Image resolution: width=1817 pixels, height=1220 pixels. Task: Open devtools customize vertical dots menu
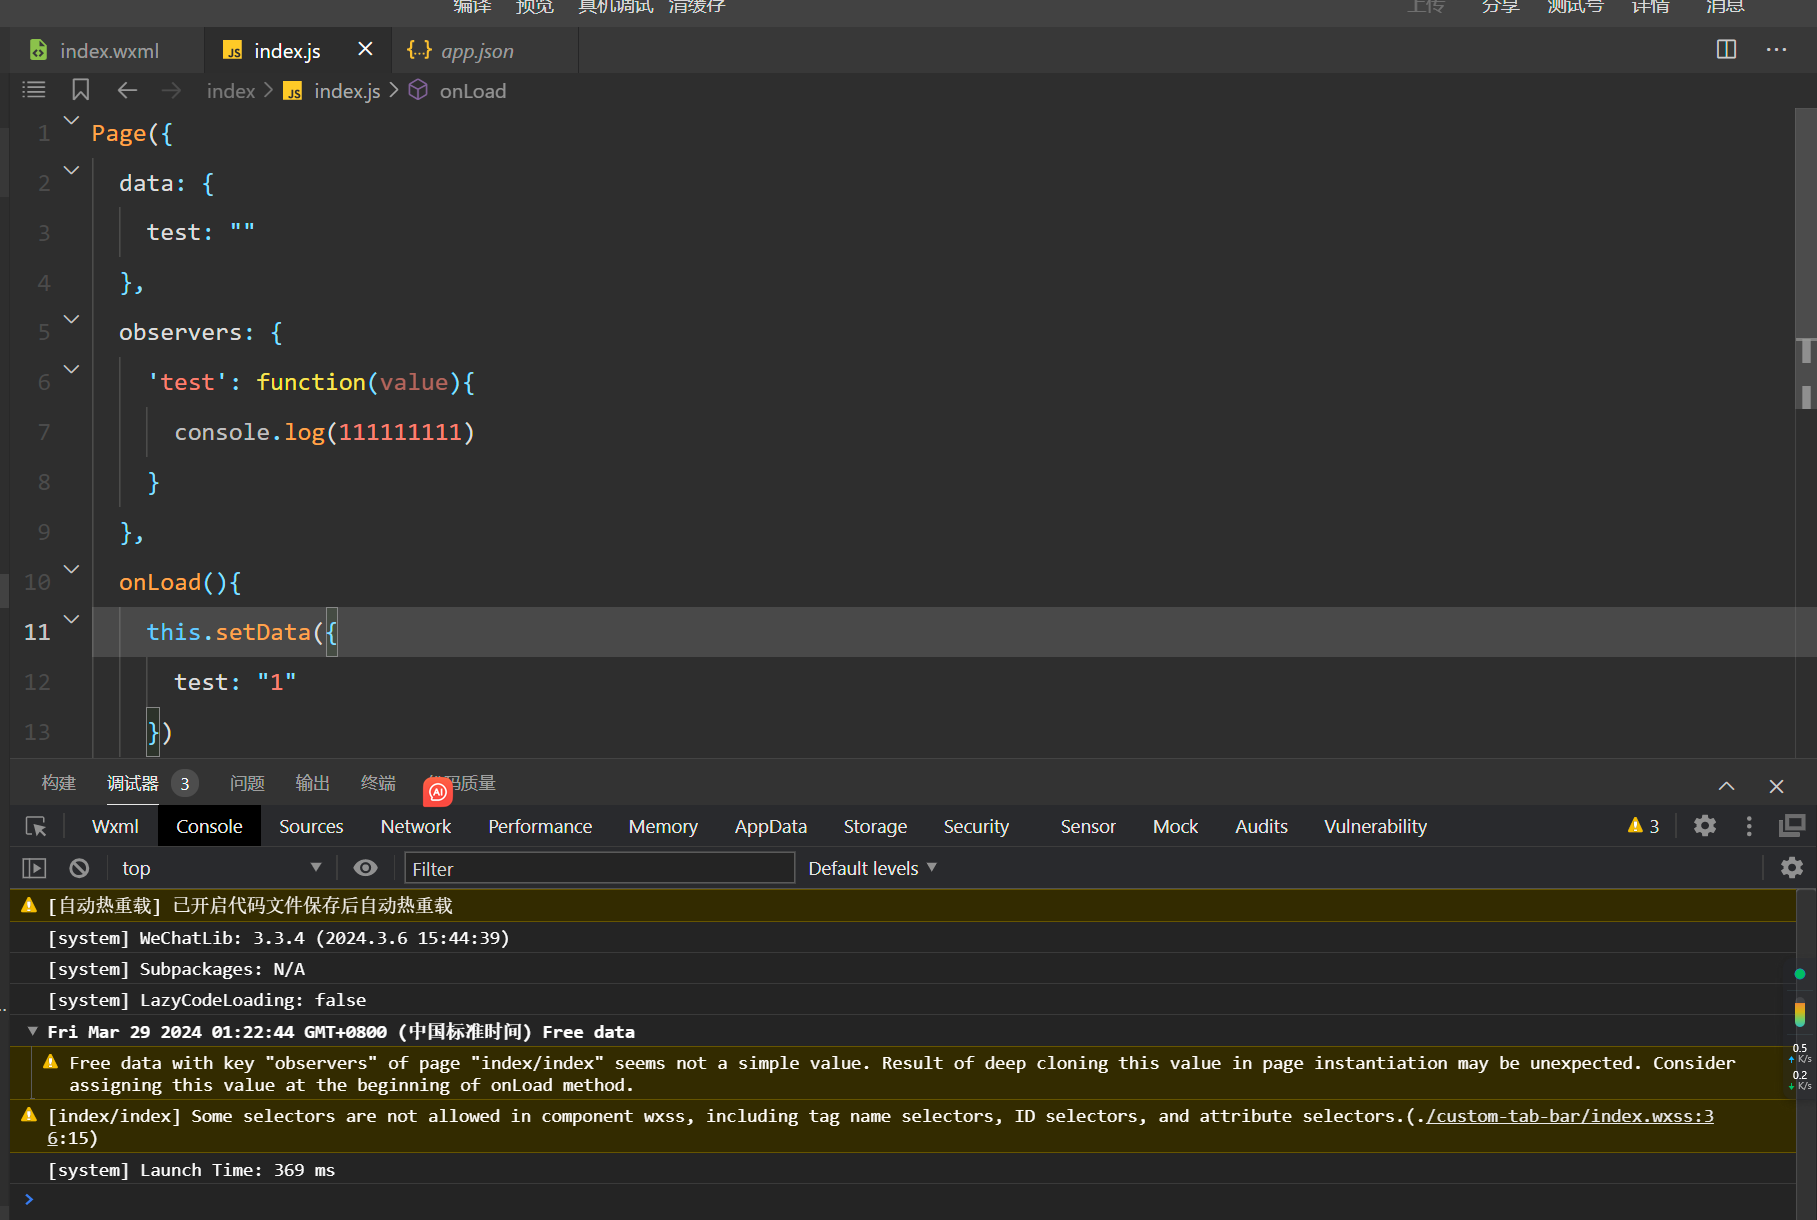[x=1749, y=826]
